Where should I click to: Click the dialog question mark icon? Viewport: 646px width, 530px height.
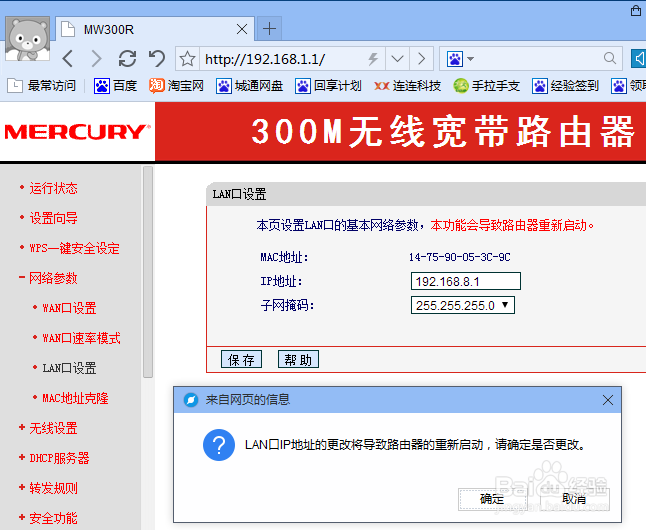tap(219, 445)
